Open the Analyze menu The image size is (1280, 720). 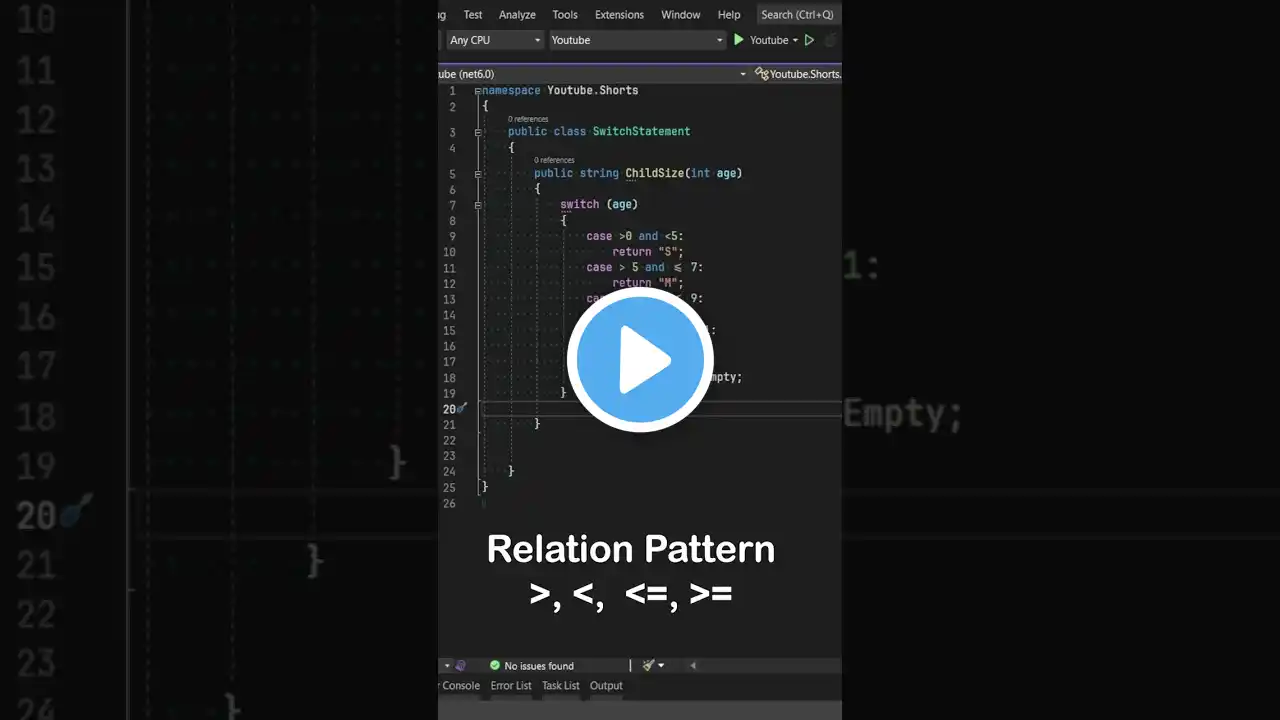pyautogui.click(x=517, y=15)
